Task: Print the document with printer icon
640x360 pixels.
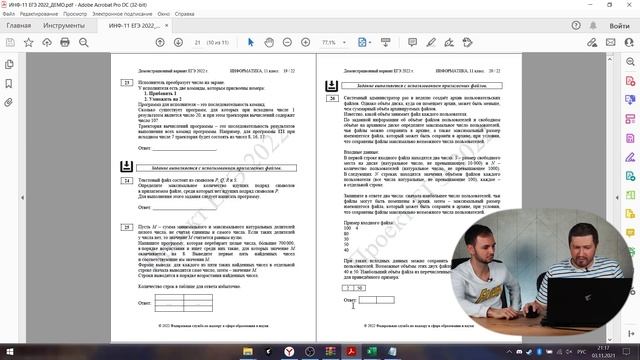Action: [65, 42]
